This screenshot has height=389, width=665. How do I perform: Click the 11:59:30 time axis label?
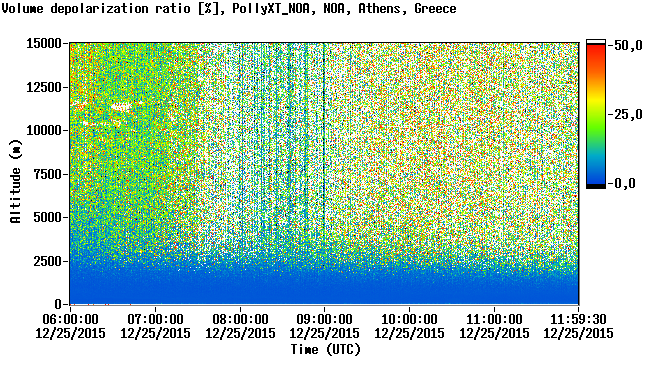(x=578, y=319)
